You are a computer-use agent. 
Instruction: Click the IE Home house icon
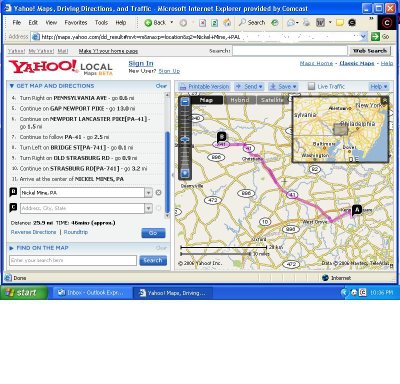(x=227, y=23)
